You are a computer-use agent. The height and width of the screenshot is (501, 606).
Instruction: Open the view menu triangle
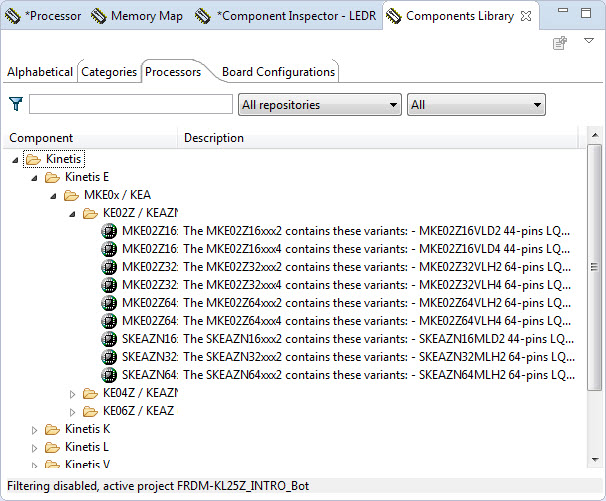click(589, 41)
